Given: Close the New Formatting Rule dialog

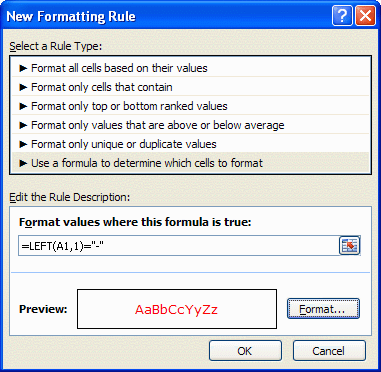Looking at the screenshot, I should 365,16.
